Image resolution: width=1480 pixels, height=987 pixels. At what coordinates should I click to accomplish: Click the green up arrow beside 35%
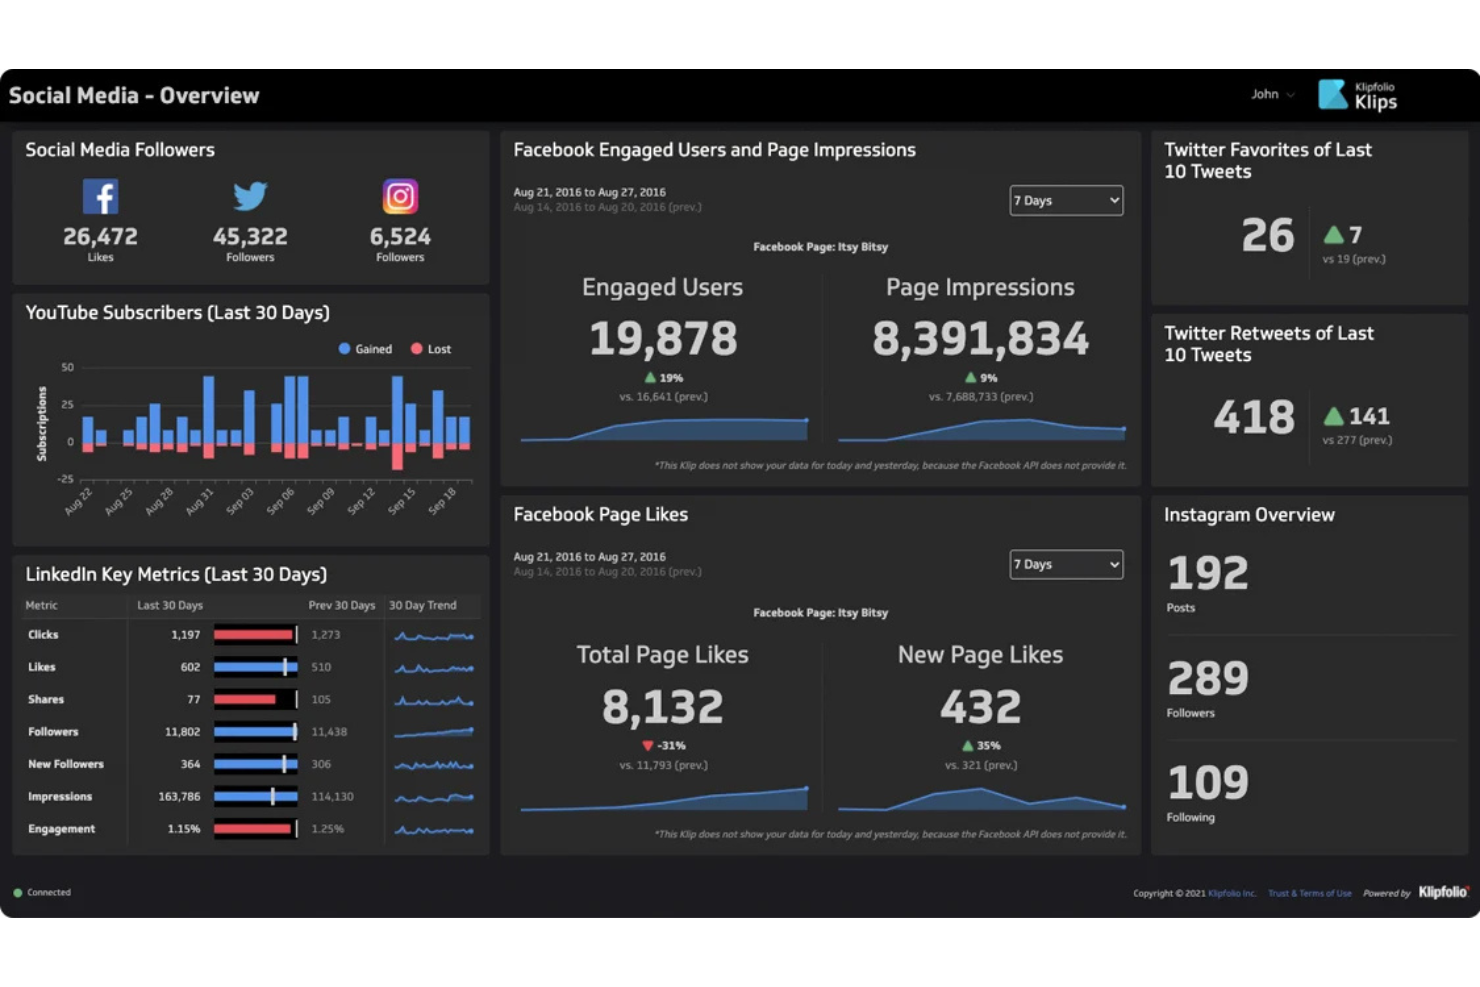pos(967,746)
